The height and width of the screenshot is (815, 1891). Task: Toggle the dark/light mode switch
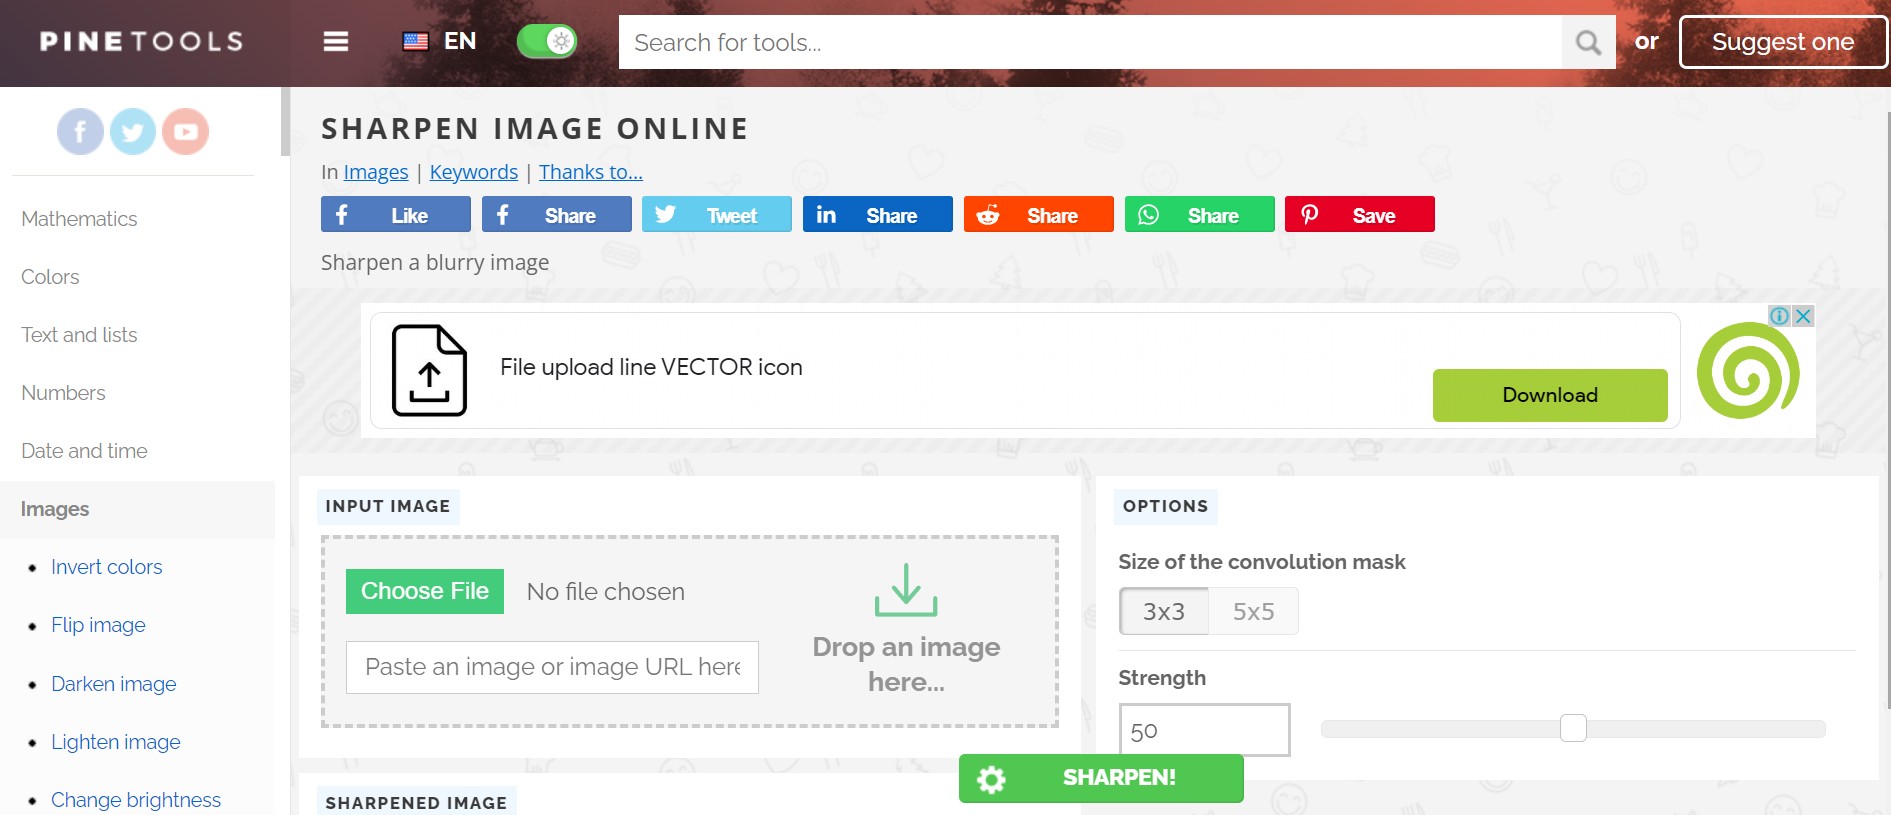pos(547,41)
